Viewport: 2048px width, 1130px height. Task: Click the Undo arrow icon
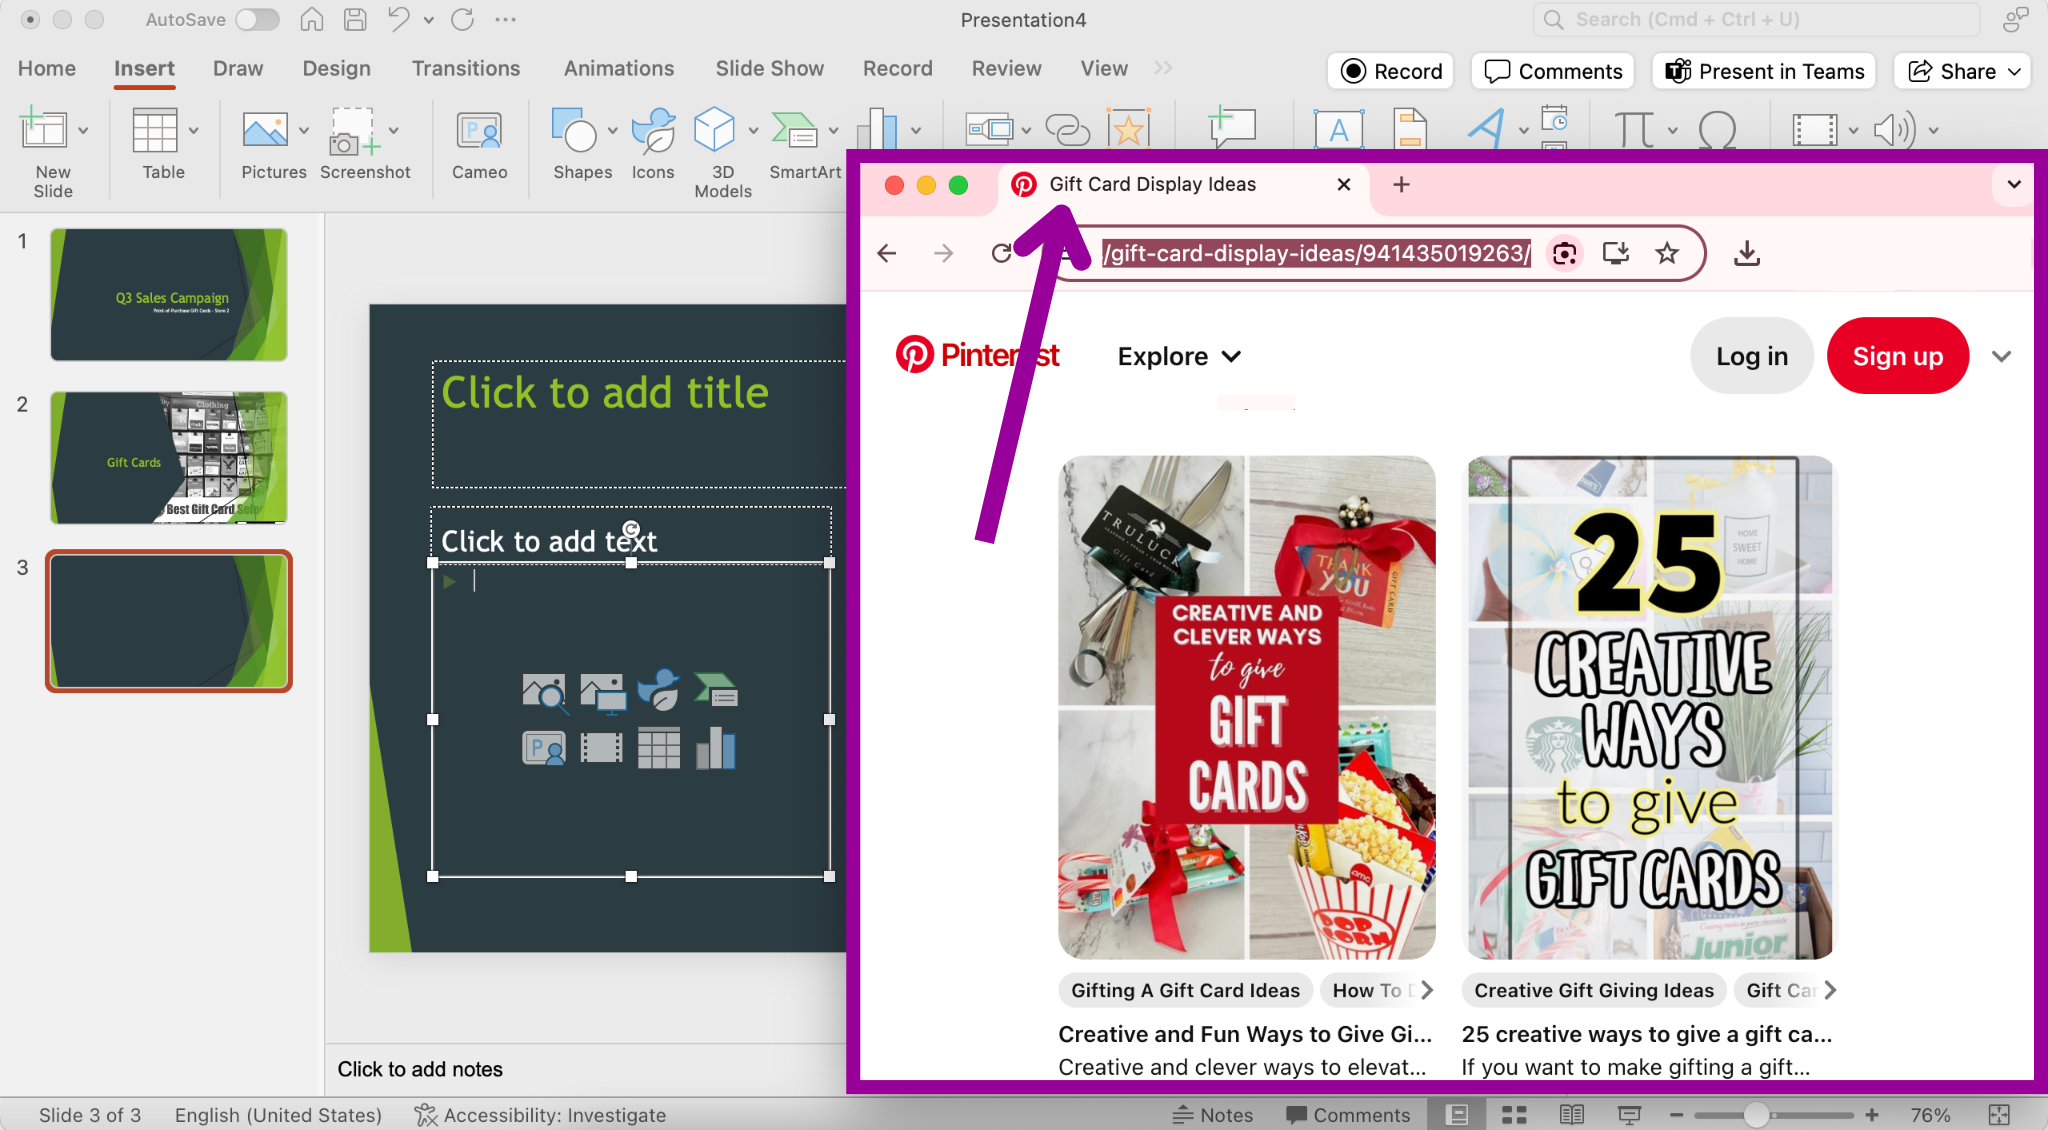click(398, 19)
